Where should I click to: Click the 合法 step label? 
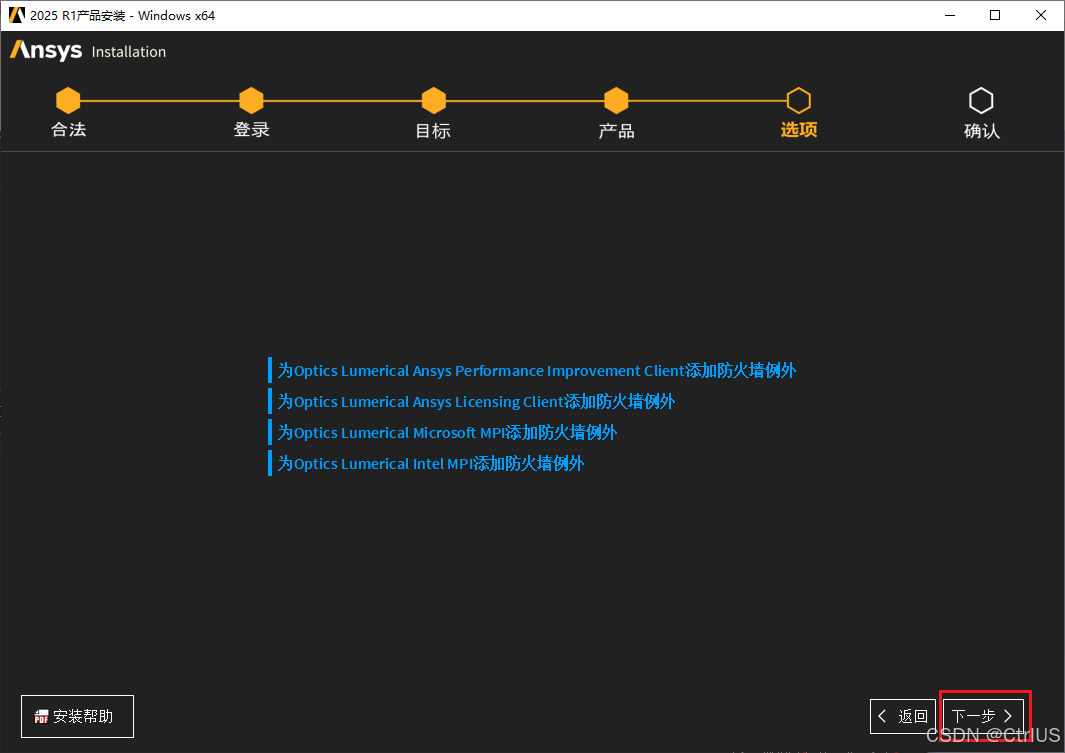pyautogui.click(x=69, y=130)
